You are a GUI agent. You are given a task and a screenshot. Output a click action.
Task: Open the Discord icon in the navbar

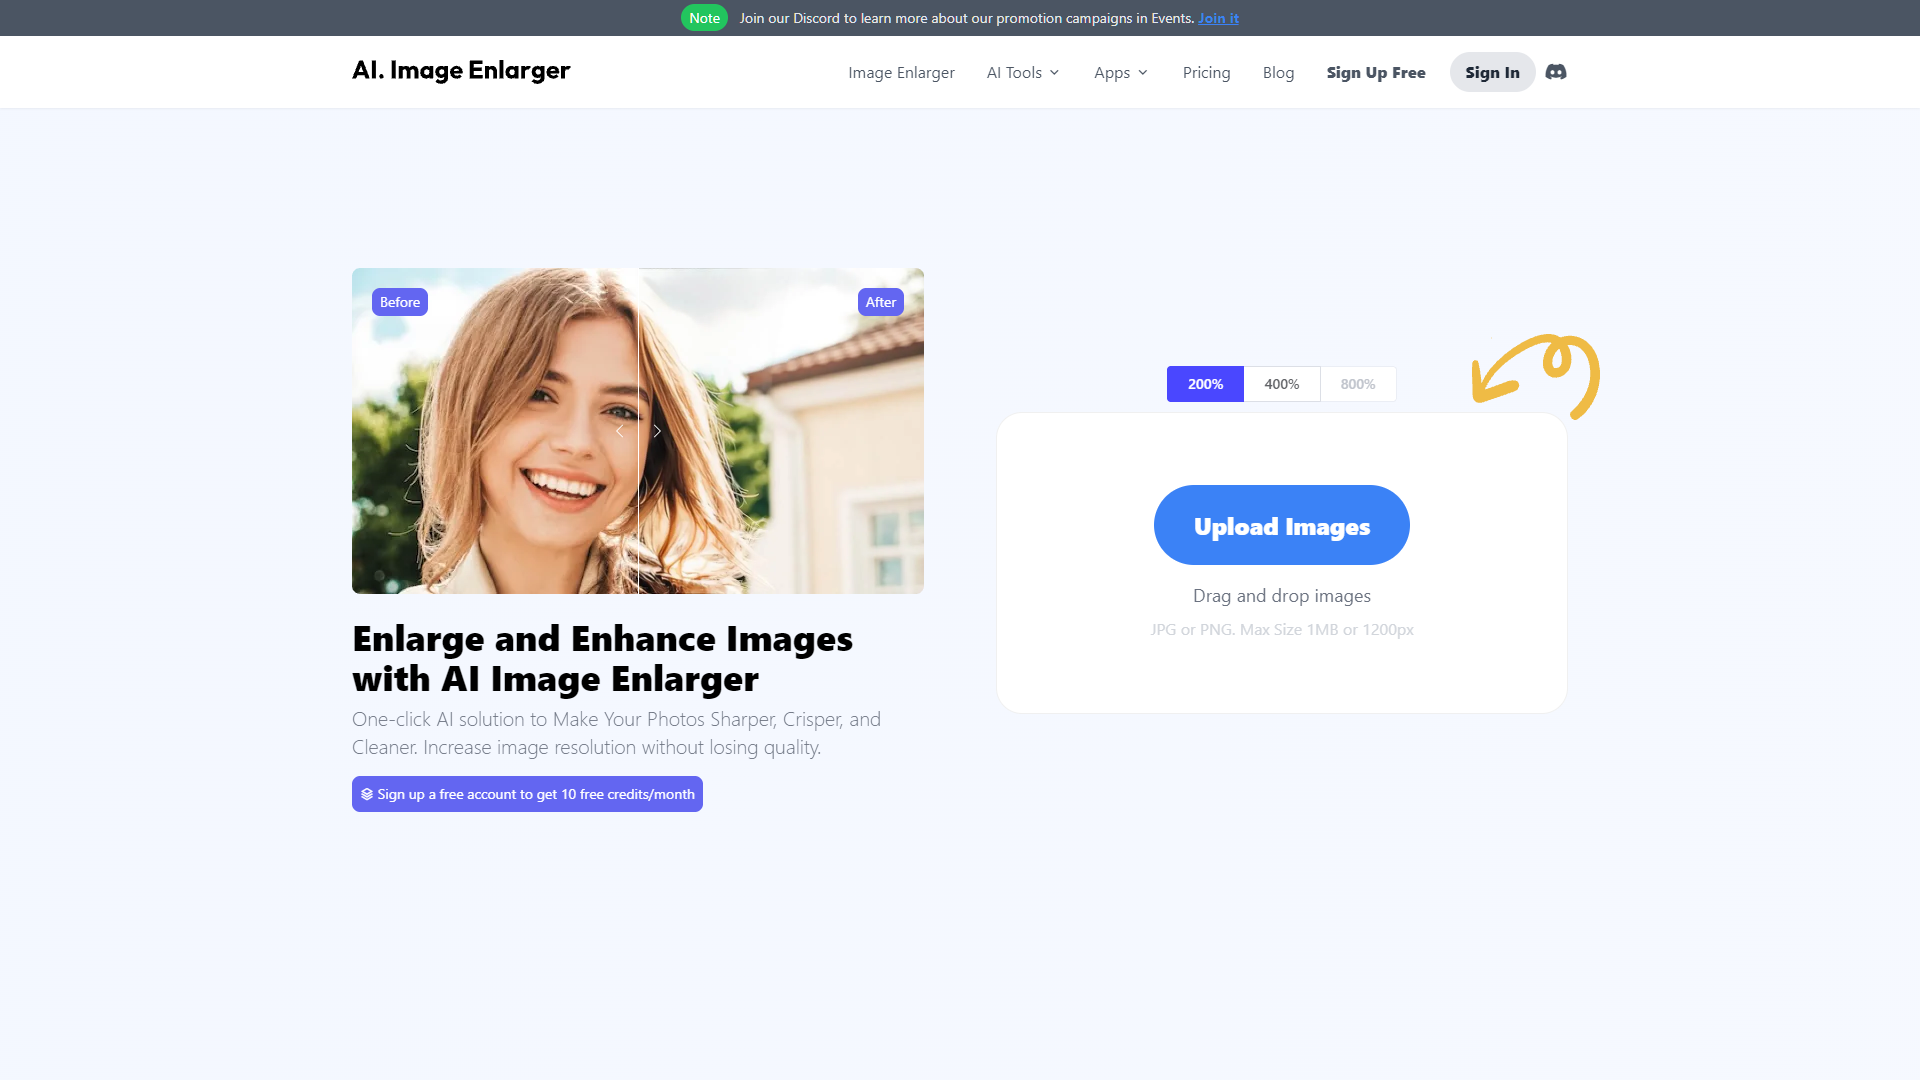[1555, 72]
